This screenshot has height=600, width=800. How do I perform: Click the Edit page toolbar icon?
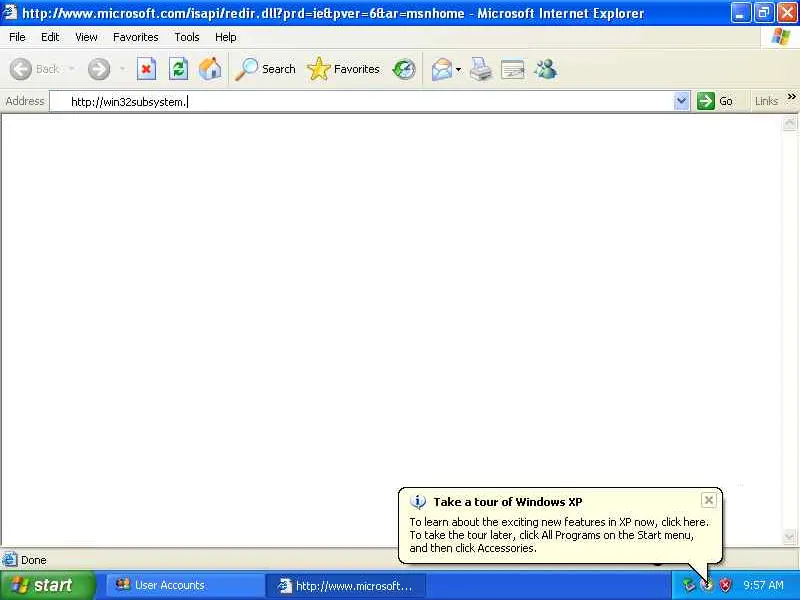pos(513,69)
